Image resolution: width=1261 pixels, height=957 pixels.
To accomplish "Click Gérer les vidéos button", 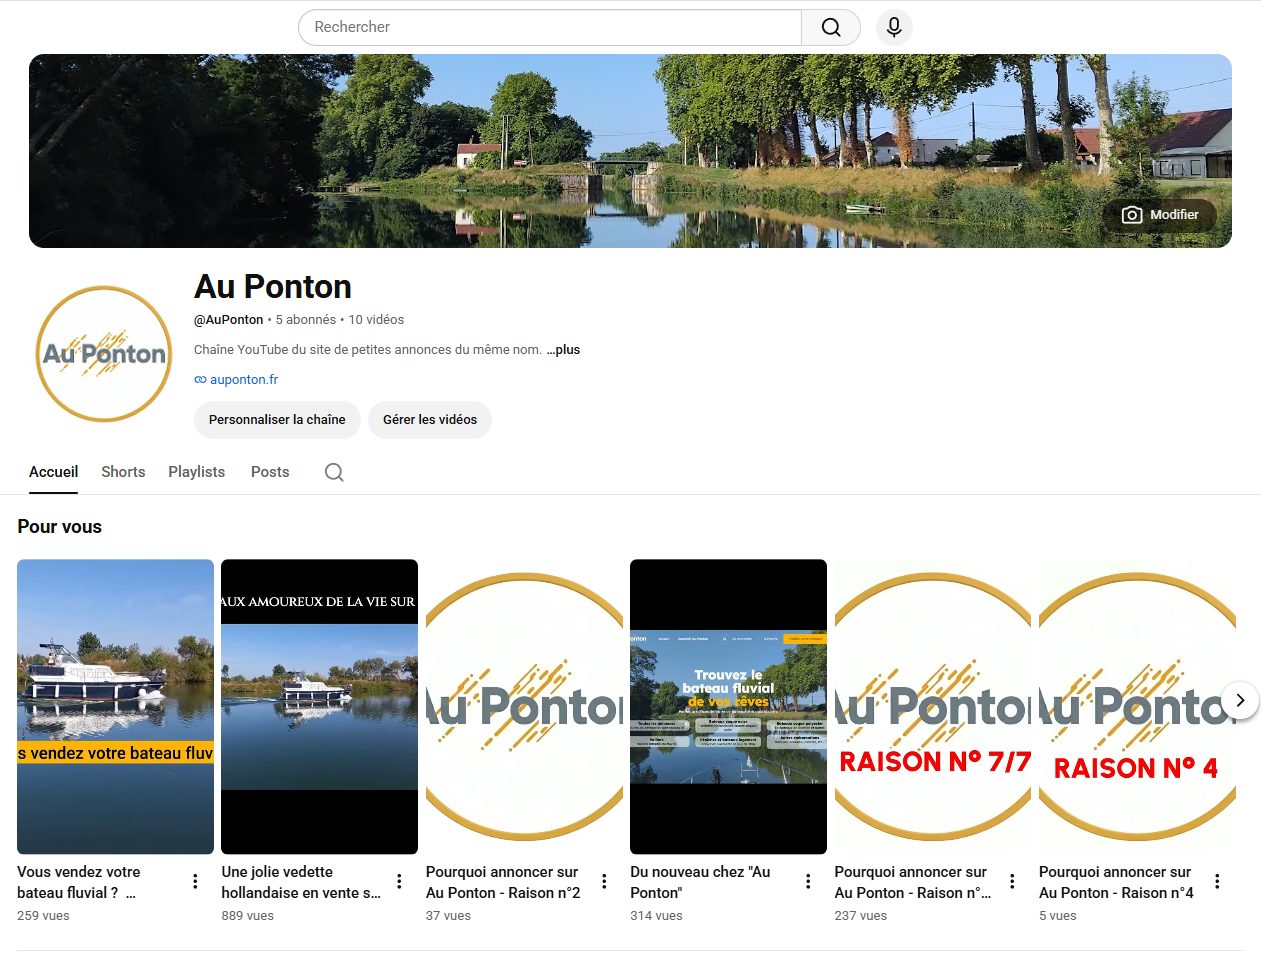I will (x=430, y=419).
